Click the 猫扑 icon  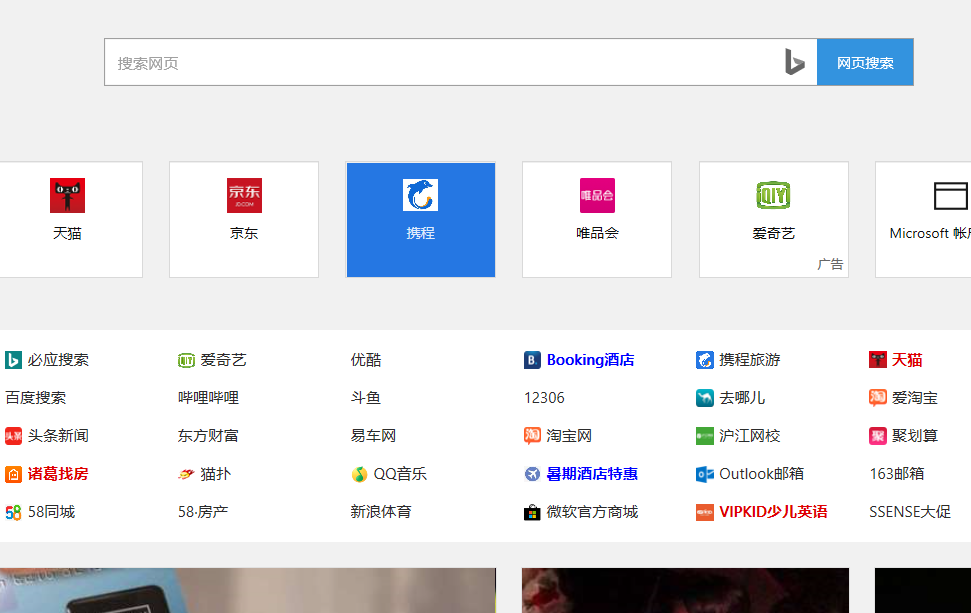(x=186, y=474)
